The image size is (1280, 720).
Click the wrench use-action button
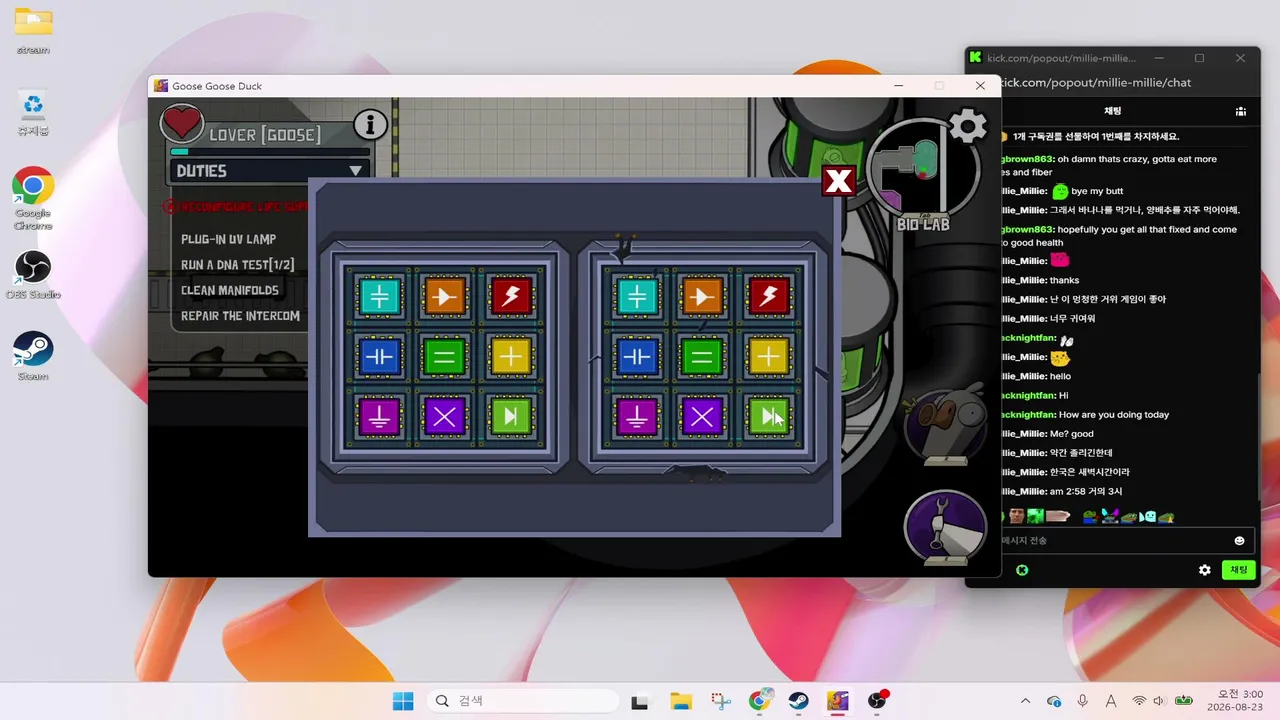coord(945,526)
